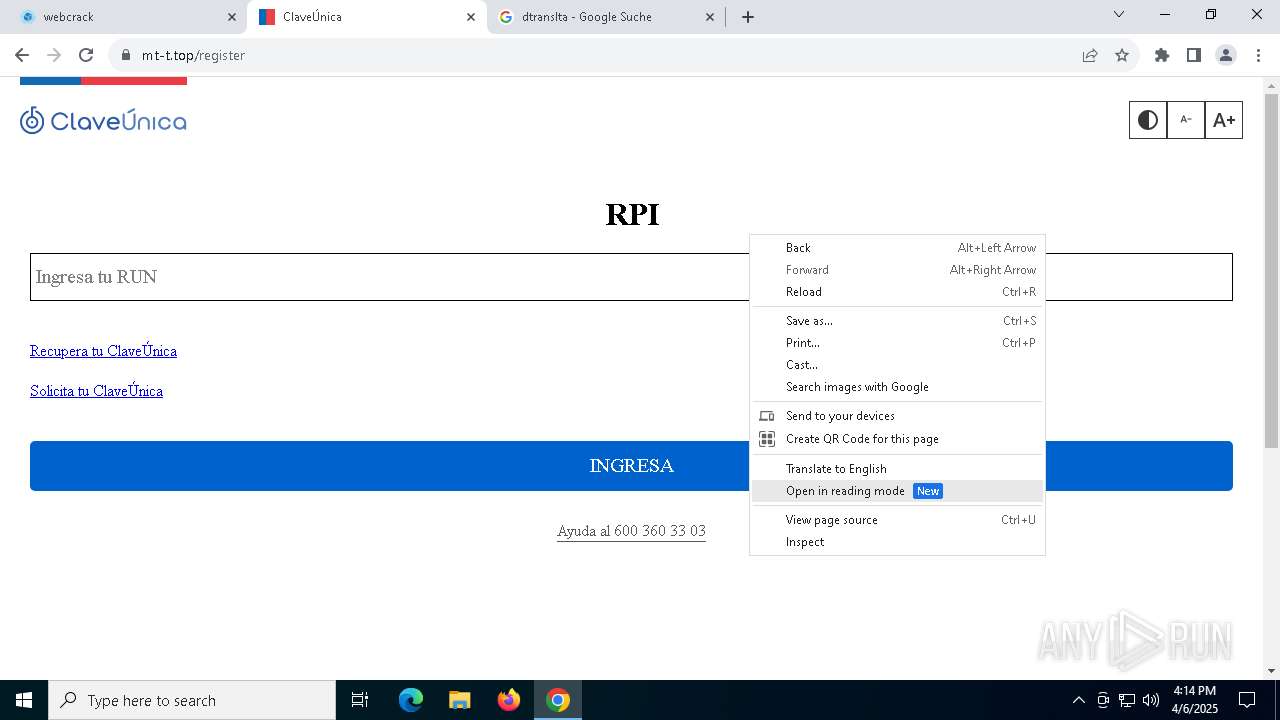Open the volume tray icon
1280x720 pixels.
tap(1151, 700)
